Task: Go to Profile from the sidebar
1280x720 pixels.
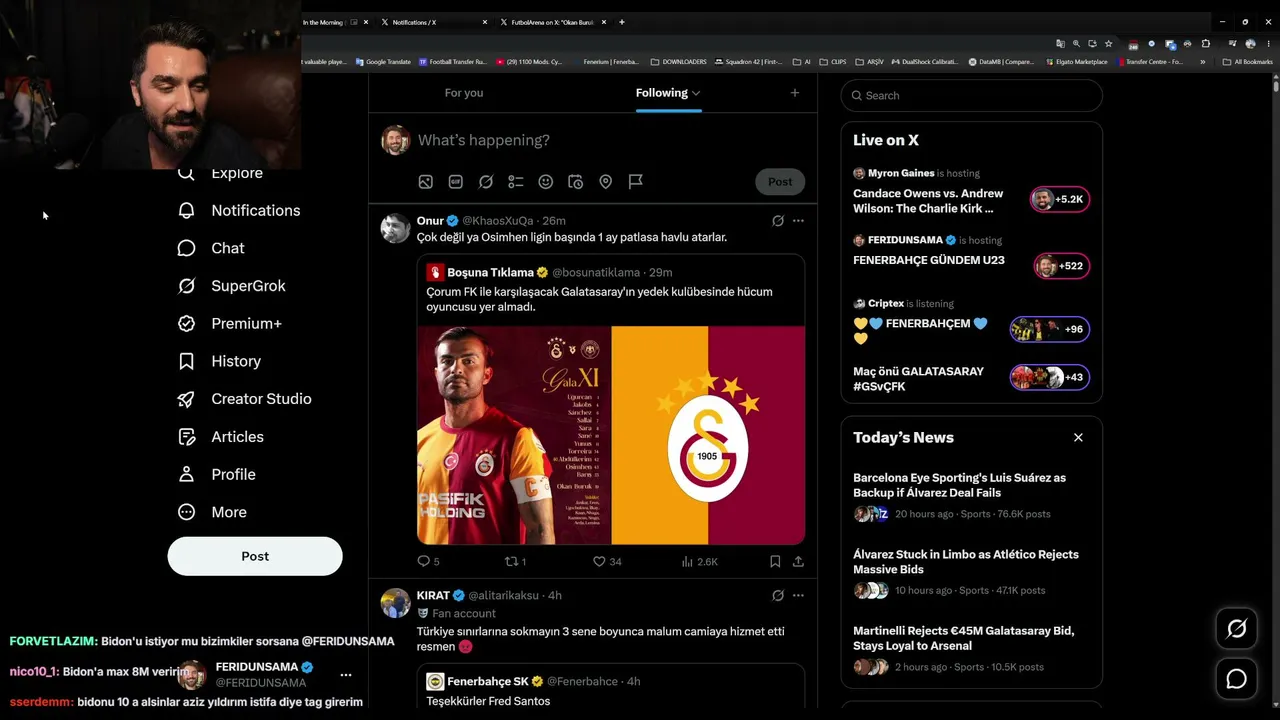Action: click(216, 474)
